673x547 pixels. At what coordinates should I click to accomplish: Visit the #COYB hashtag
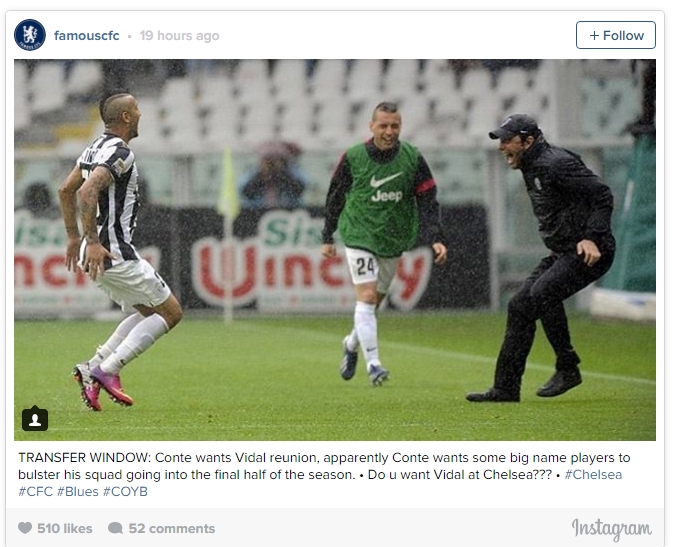[125, 491]
